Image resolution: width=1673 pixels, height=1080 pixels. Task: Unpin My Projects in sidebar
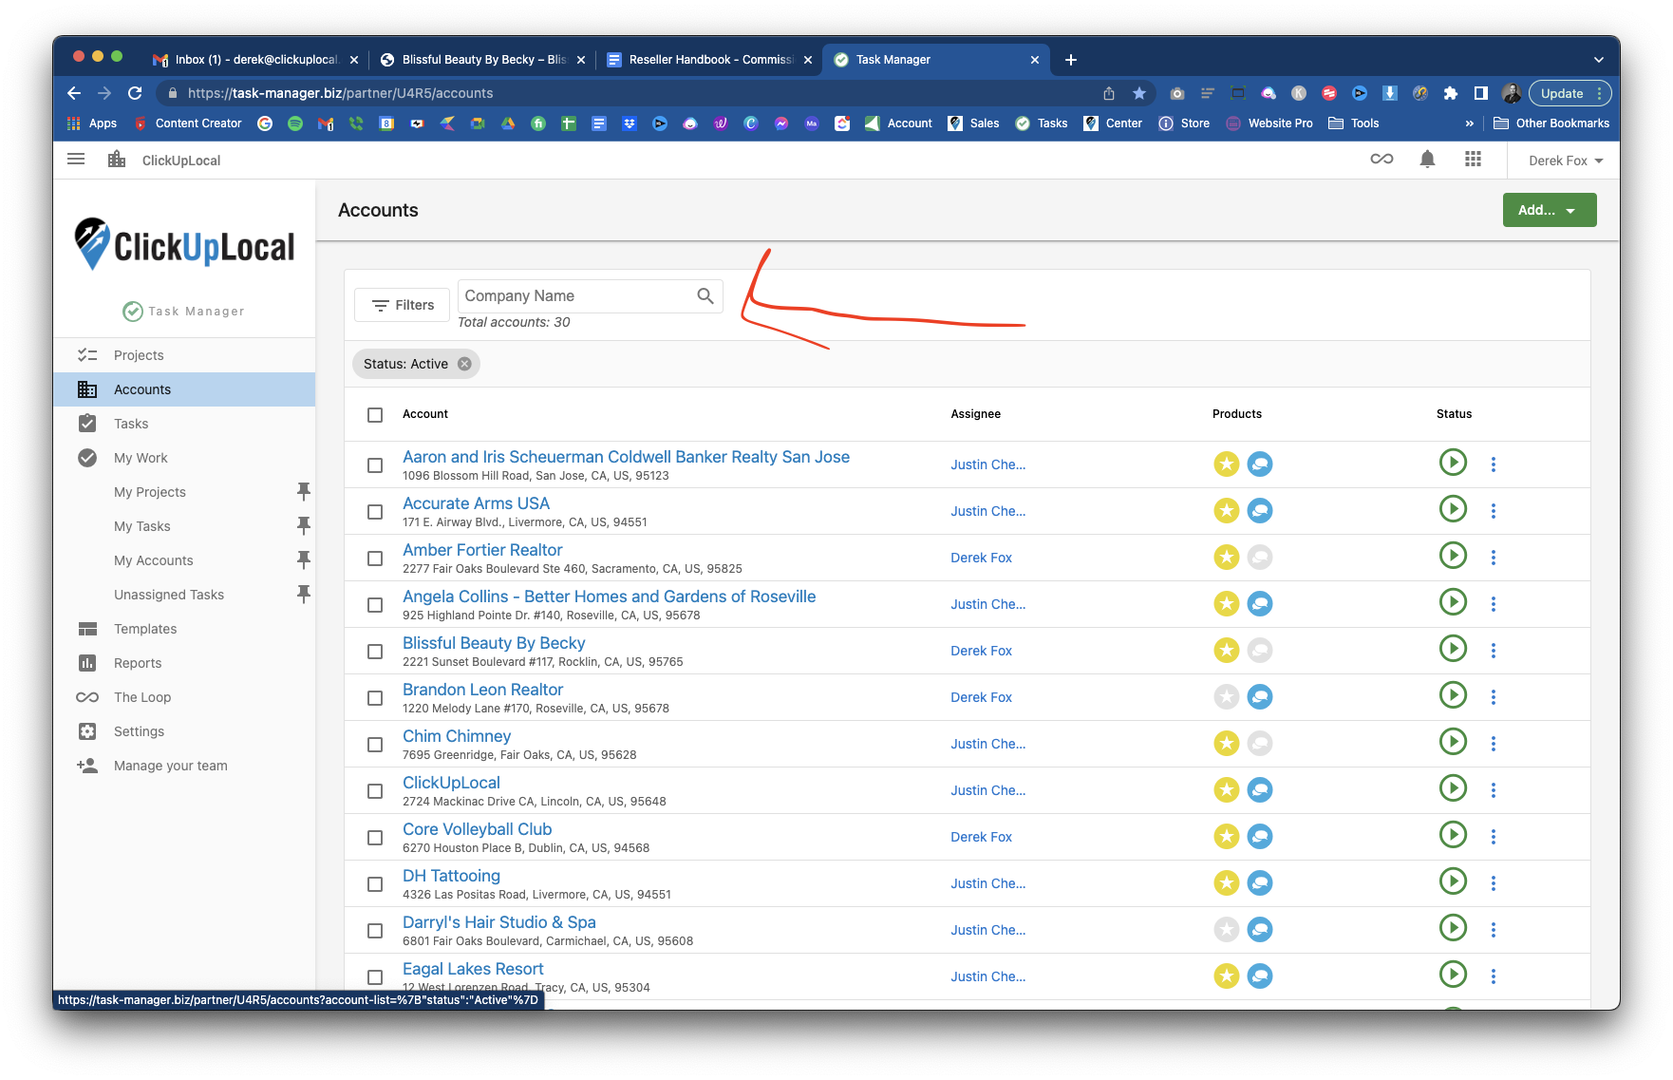tap(303, 491)
